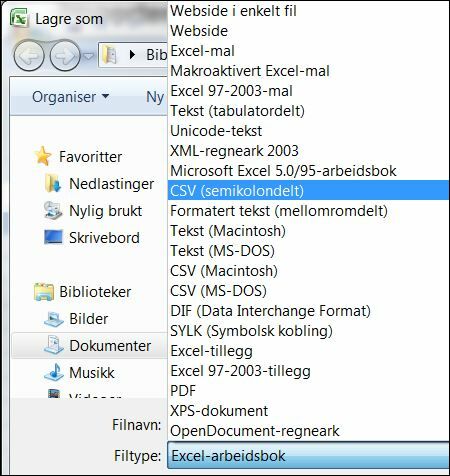This screenshot has width=450, height=476.
Task: Go back with the Back arrow button
Action: click(29, 56)
